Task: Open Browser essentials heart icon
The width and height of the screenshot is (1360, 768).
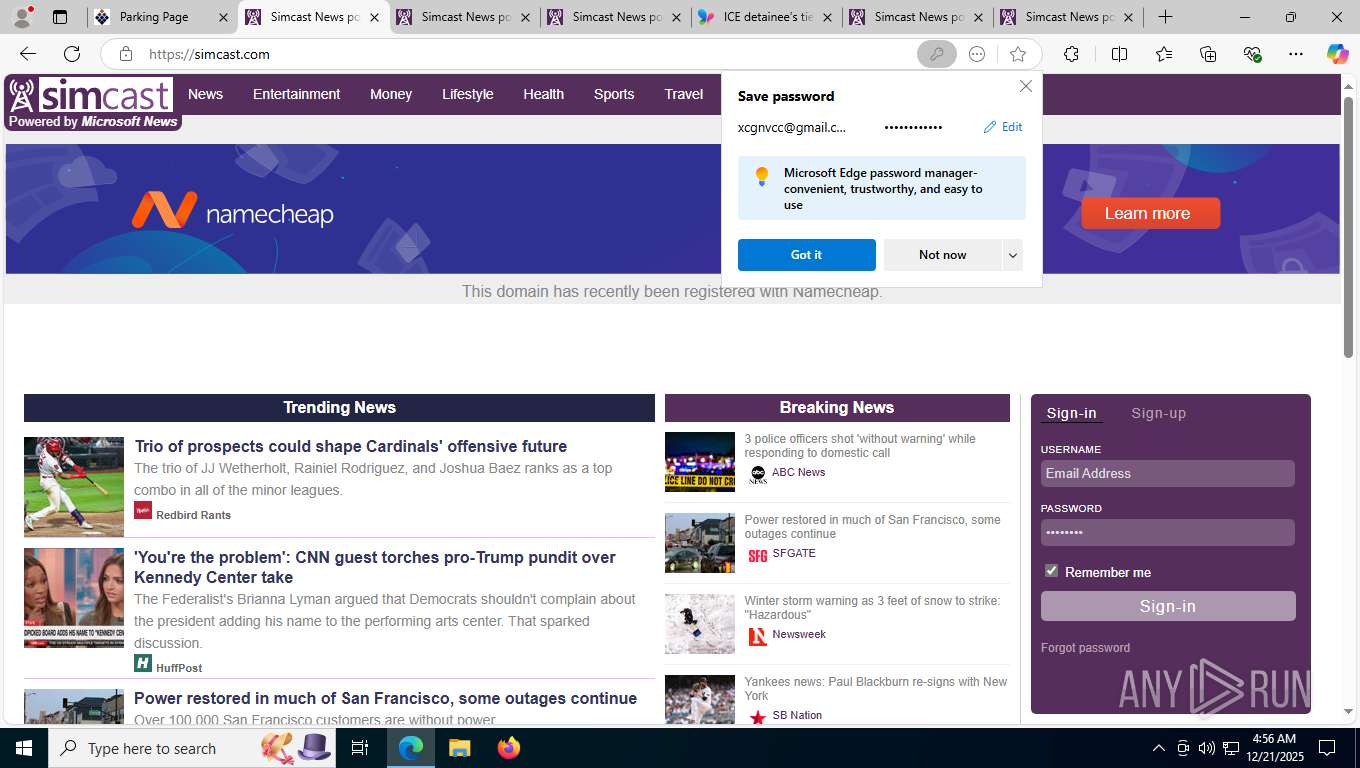Action: tap(1252, 54)
